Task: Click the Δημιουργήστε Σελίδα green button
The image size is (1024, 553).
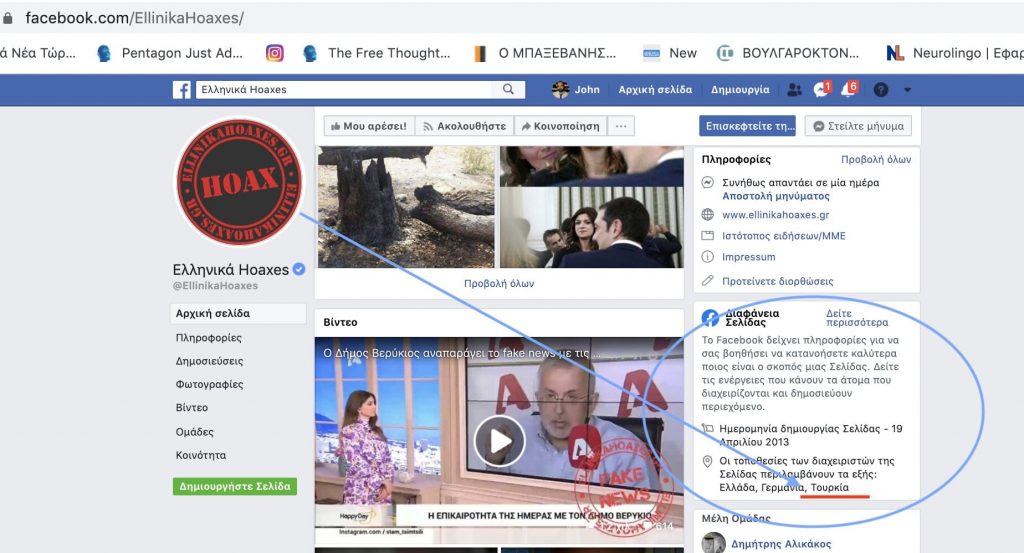Action: click(234, 487)
